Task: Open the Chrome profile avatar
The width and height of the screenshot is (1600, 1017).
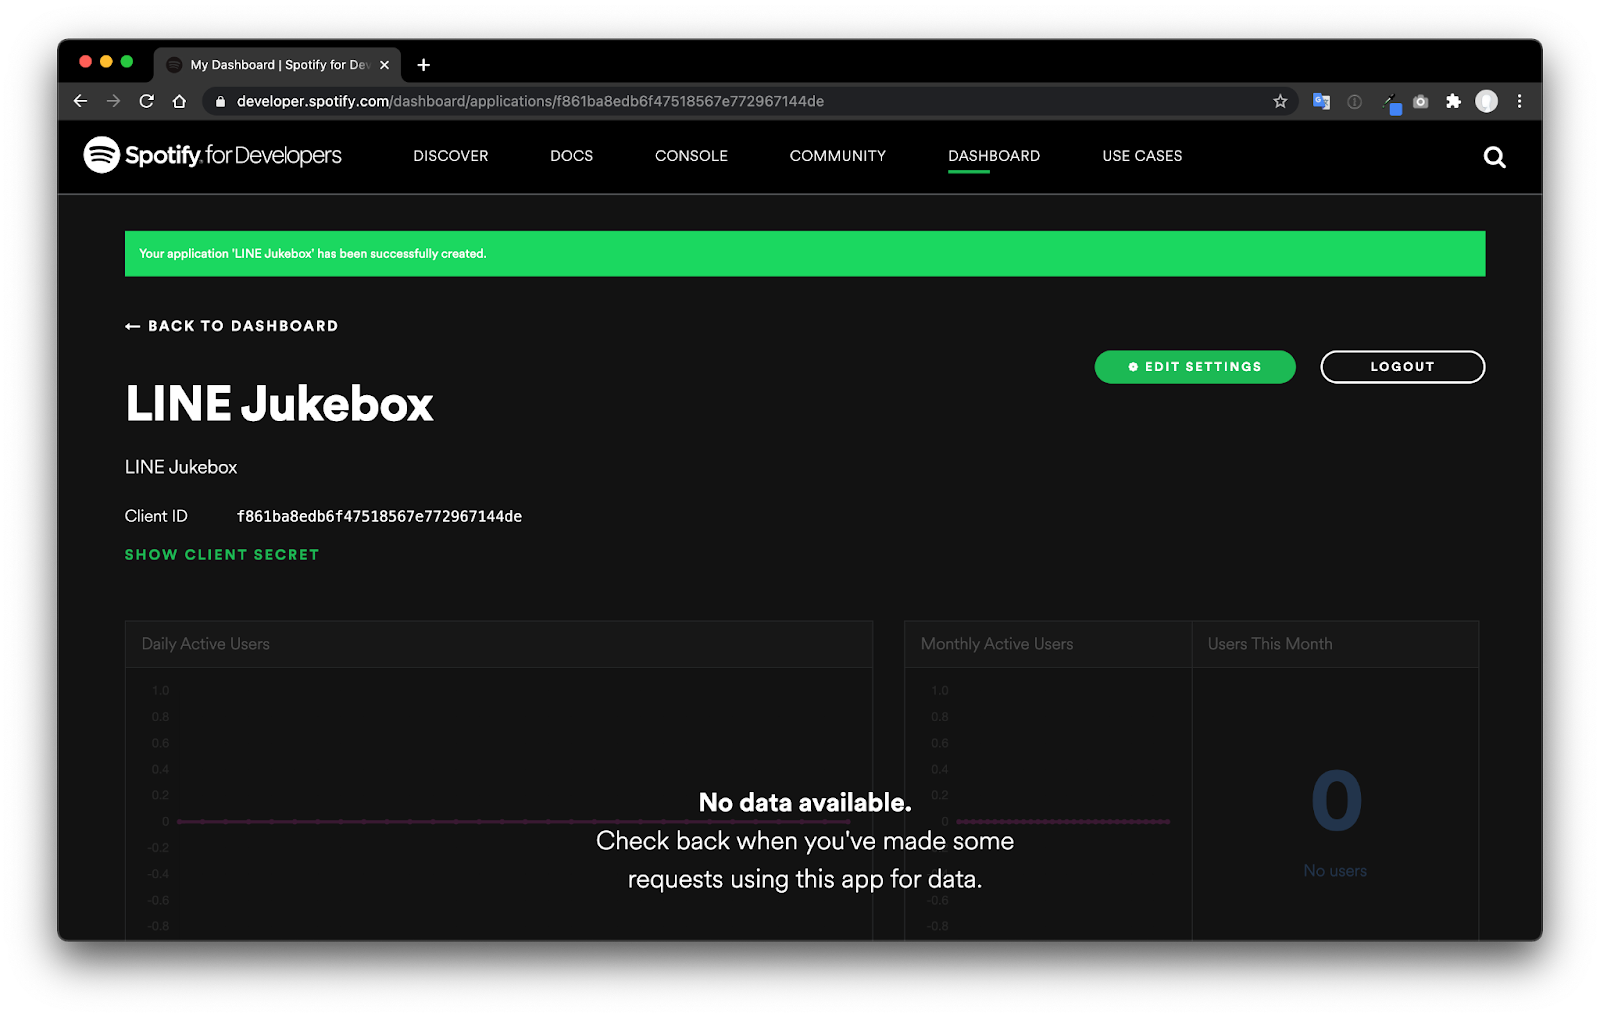Action: coord(1487,101)
